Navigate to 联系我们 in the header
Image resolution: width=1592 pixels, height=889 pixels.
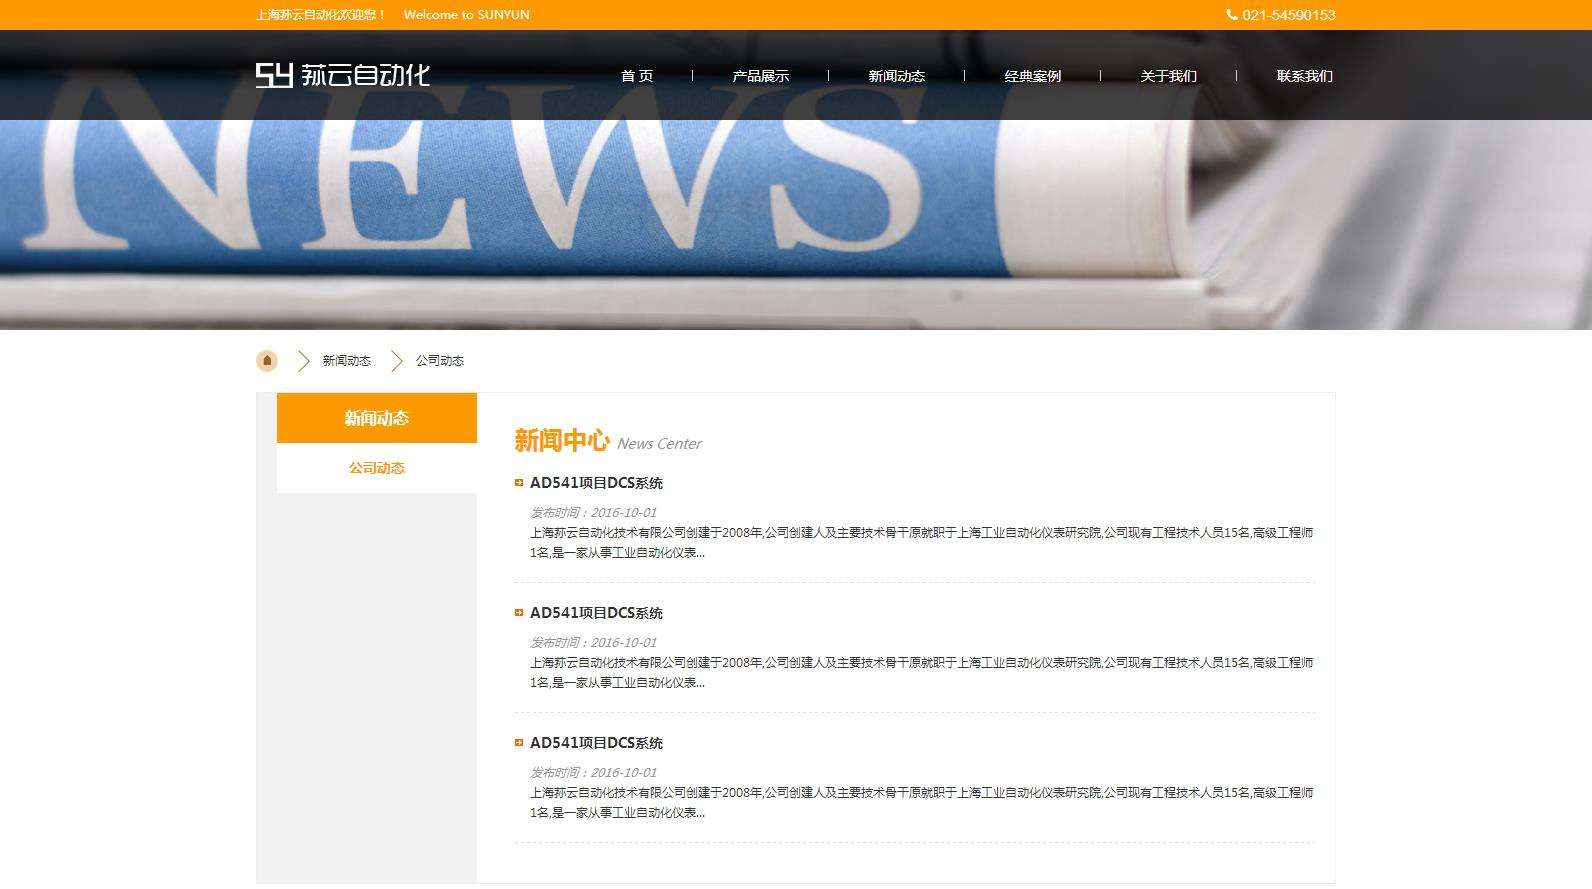click(1304, 76)
